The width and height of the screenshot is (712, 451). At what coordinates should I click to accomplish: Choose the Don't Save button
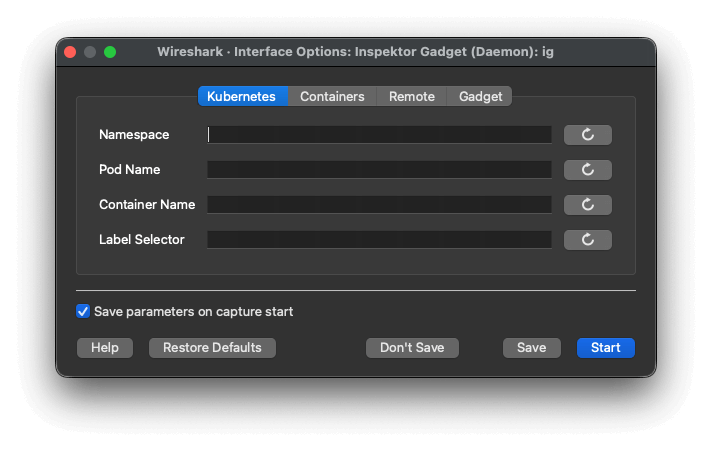coord(412,348)
